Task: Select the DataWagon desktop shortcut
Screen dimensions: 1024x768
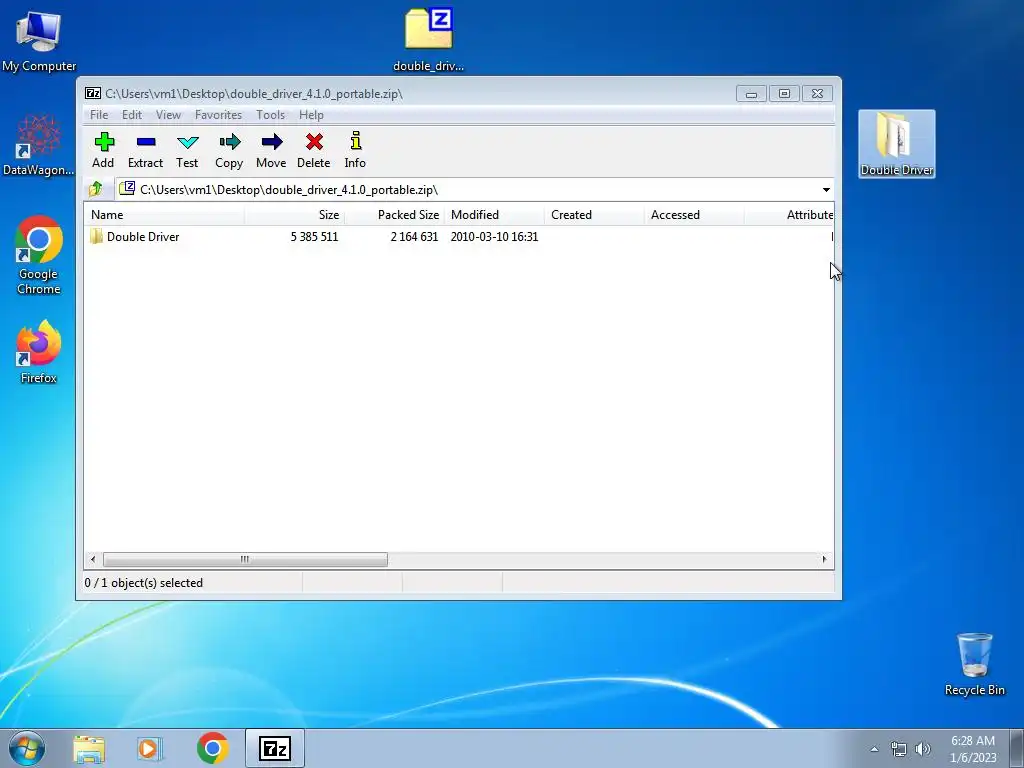Action: pos(39,145)
